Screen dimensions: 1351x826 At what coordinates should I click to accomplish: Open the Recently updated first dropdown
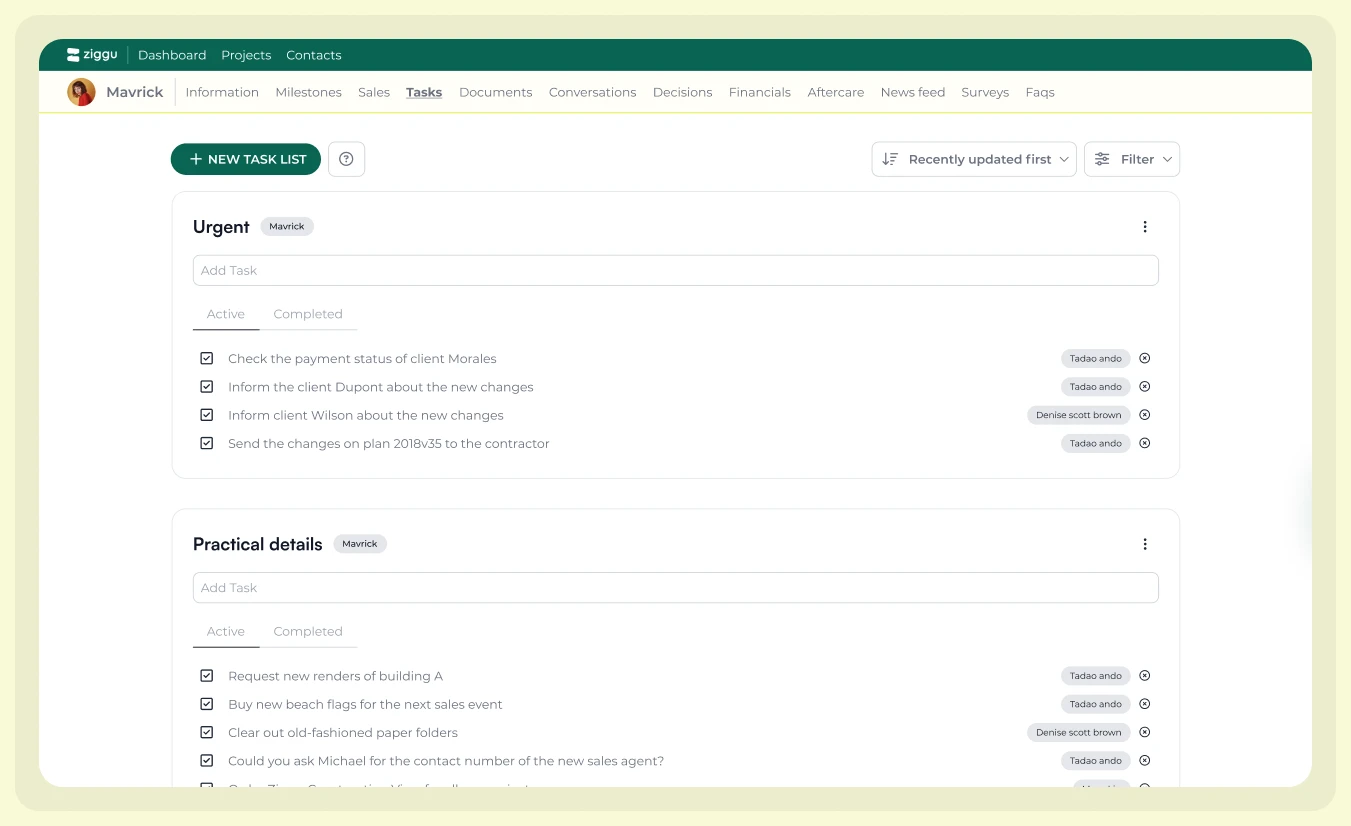[974, 159]
